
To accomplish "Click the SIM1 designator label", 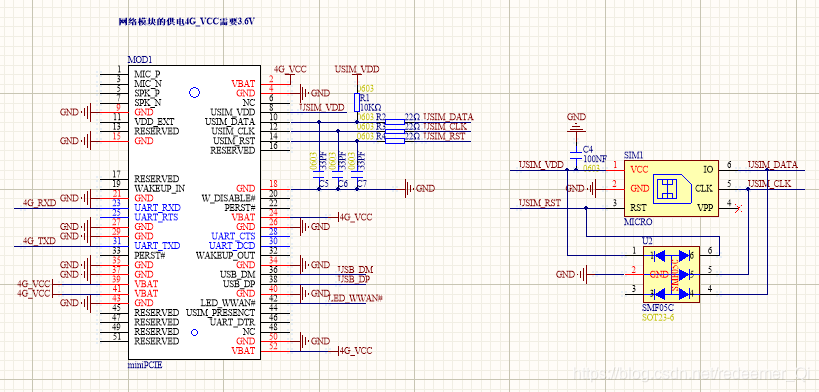I will 634,155.
